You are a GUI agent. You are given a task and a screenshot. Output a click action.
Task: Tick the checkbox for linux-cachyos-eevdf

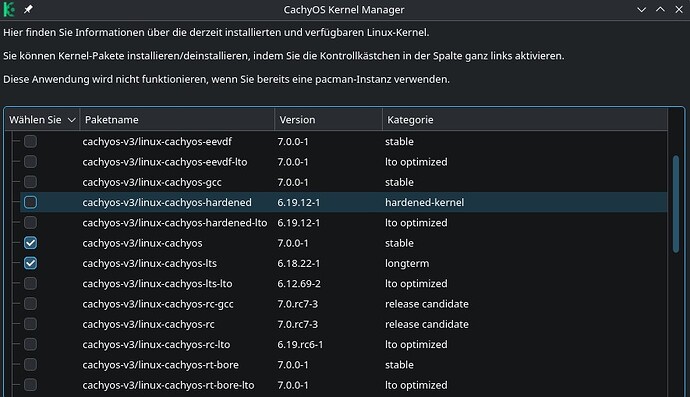(x=30, y=141)
